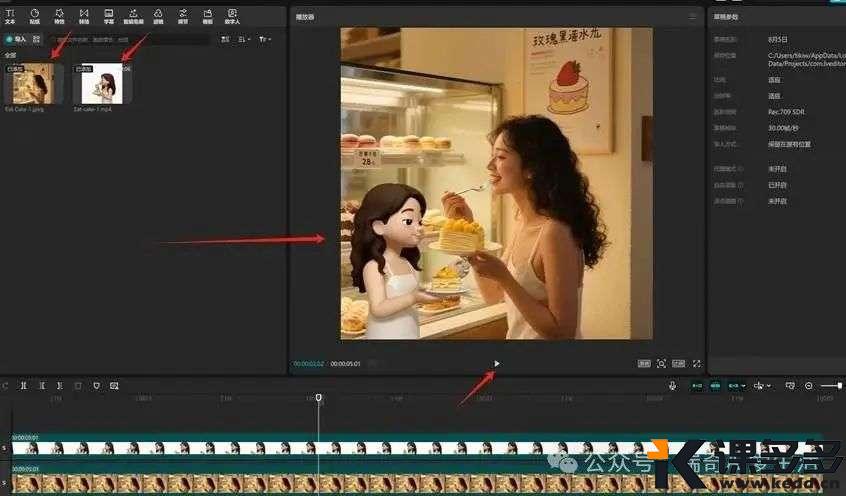Toggle the linkage button on timeline toolbar
This screenshot has height=496, width=846.
click(x=736, y=385)
